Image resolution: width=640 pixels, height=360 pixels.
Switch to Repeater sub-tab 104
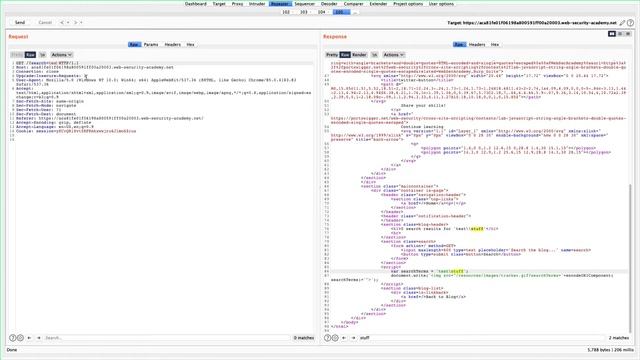(323, 12)
